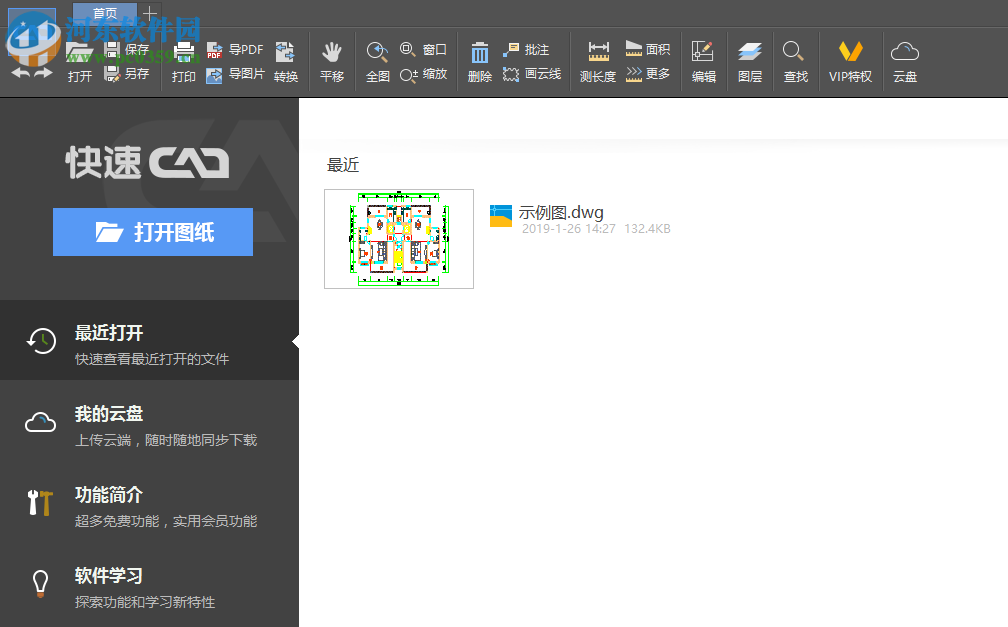Click 更多 to see more measurement tools

(x=649, y=74)
